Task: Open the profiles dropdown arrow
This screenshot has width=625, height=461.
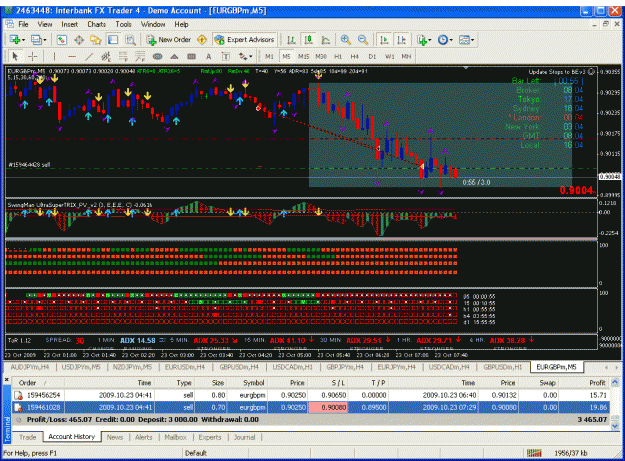Action: tap(45, 40)
